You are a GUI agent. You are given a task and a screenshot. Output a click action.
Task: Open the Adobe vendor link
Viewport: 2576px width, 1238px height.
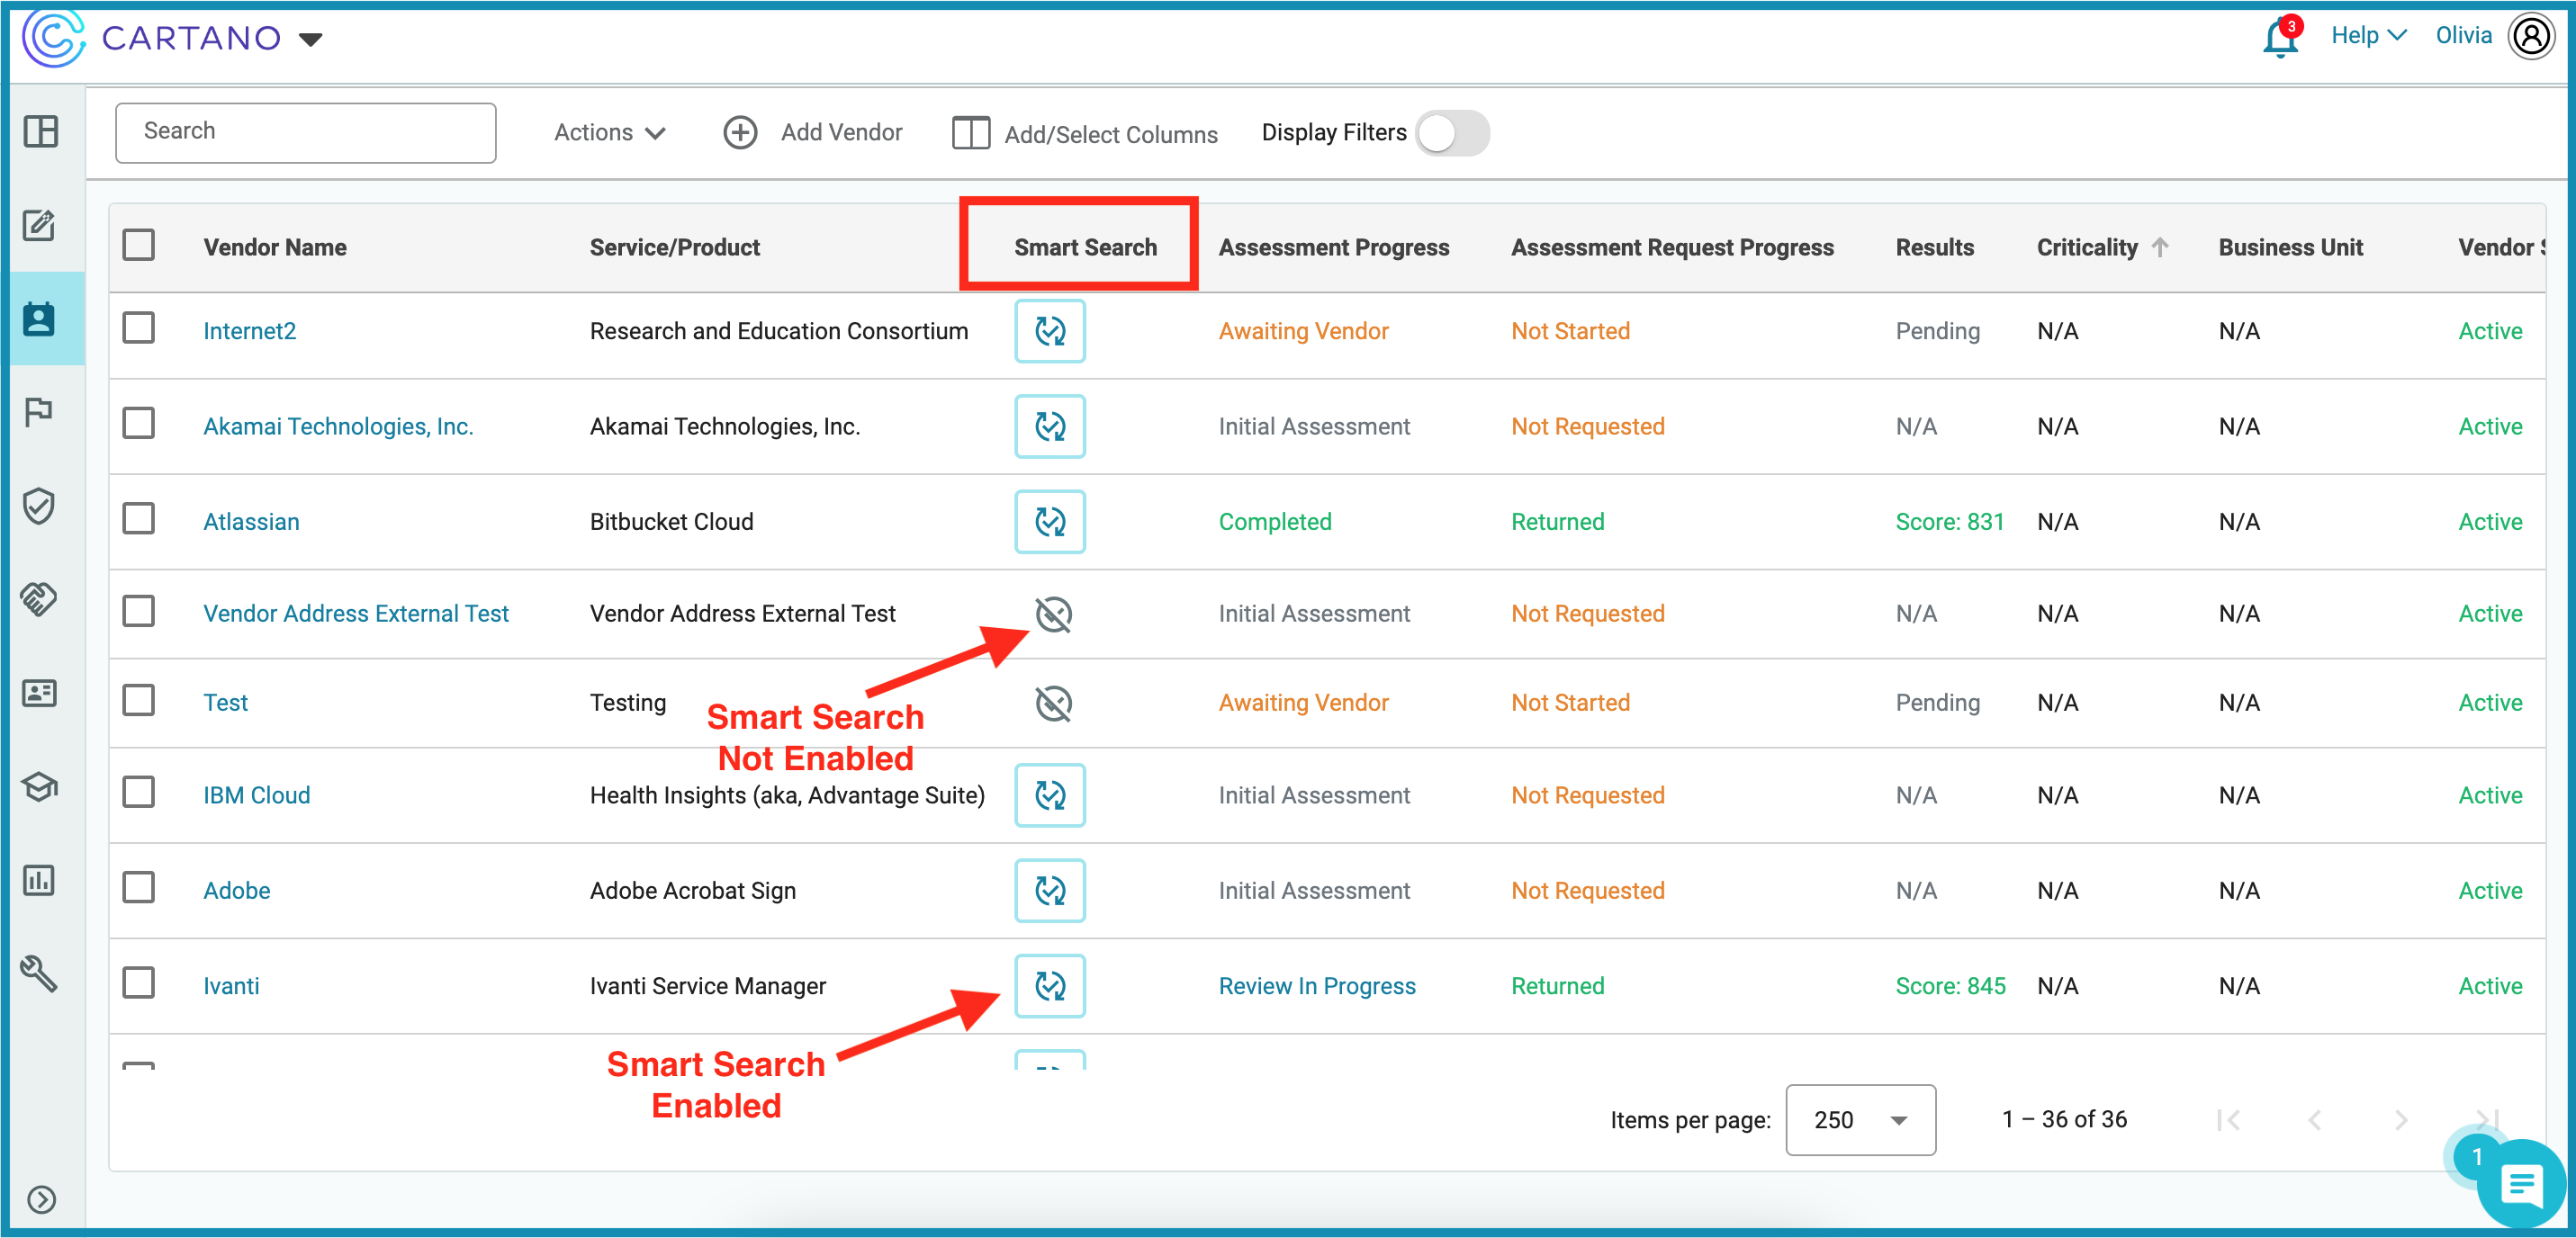(x=236, y=891)
